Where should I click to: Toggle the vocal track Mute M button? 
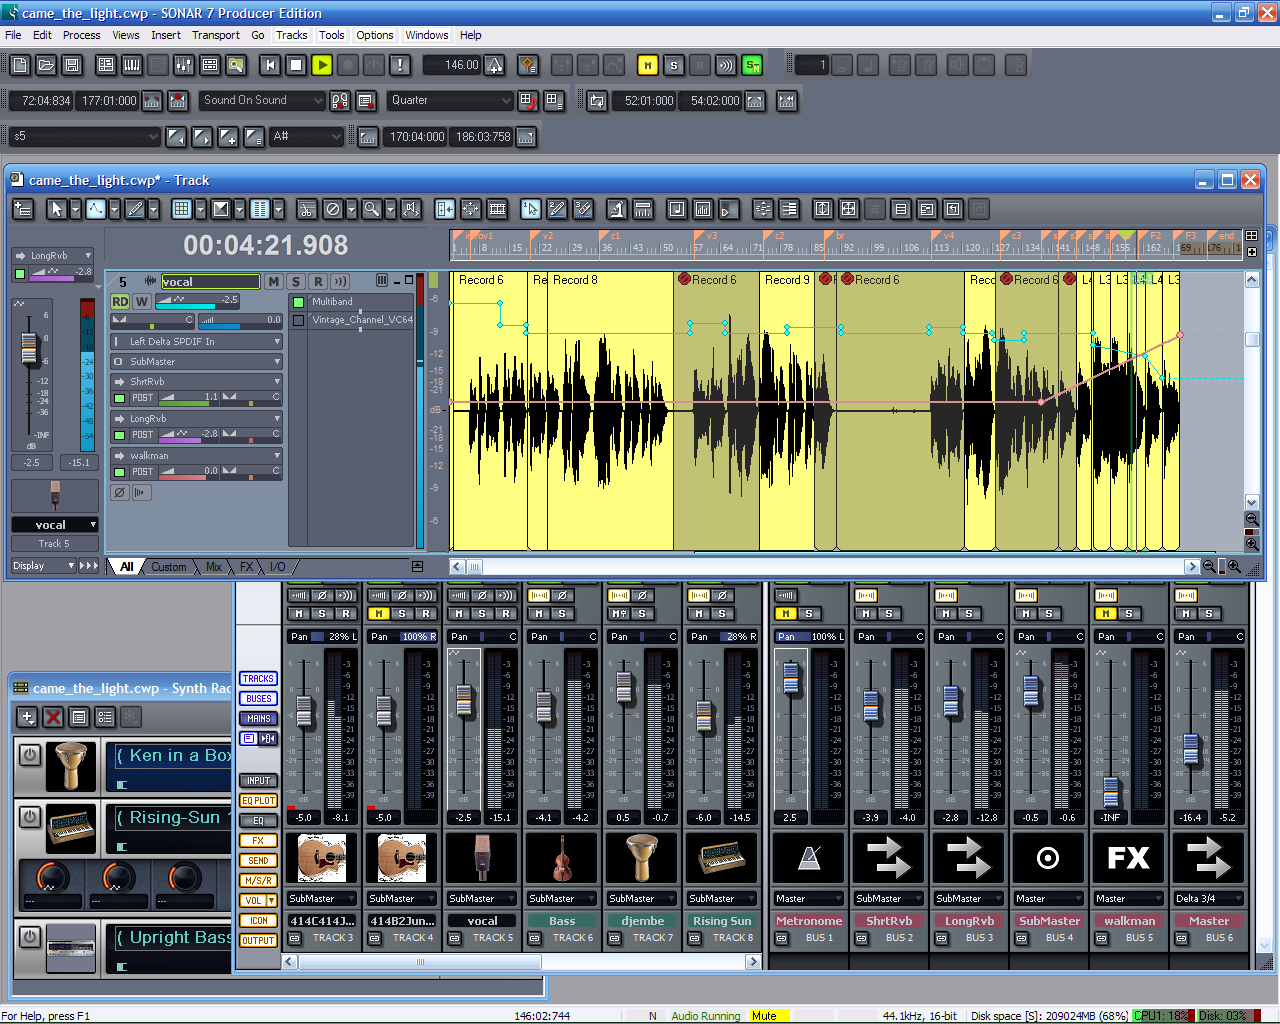(274, 282)
